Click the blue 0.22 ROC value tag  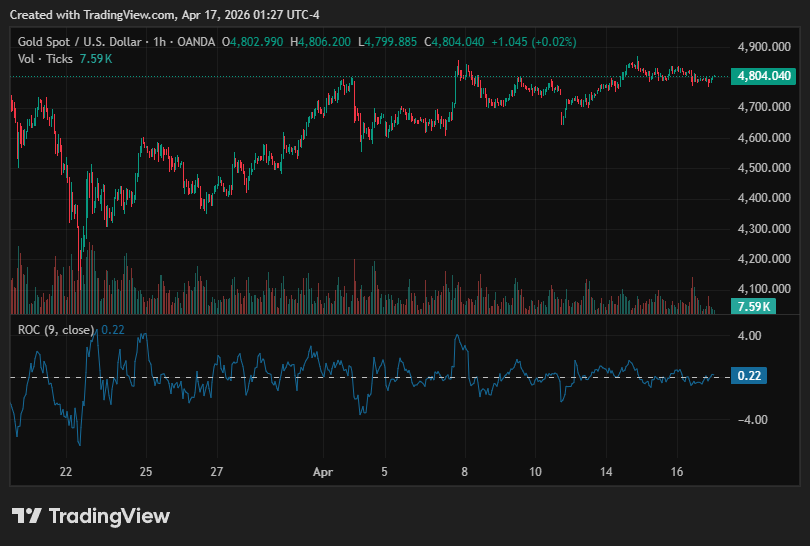tap(749, 376)
